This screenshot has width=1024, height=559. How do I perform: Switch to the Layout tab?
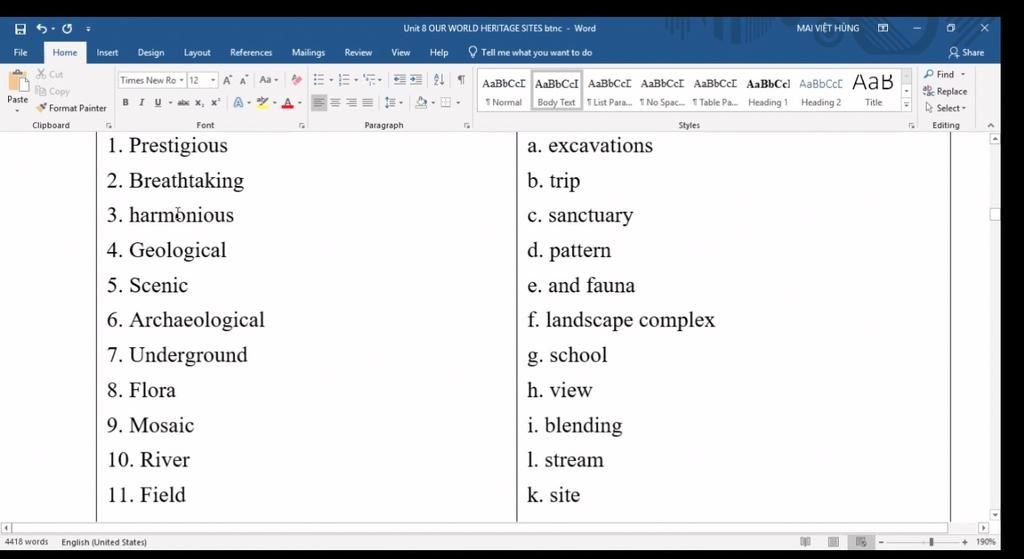point(197,52)
